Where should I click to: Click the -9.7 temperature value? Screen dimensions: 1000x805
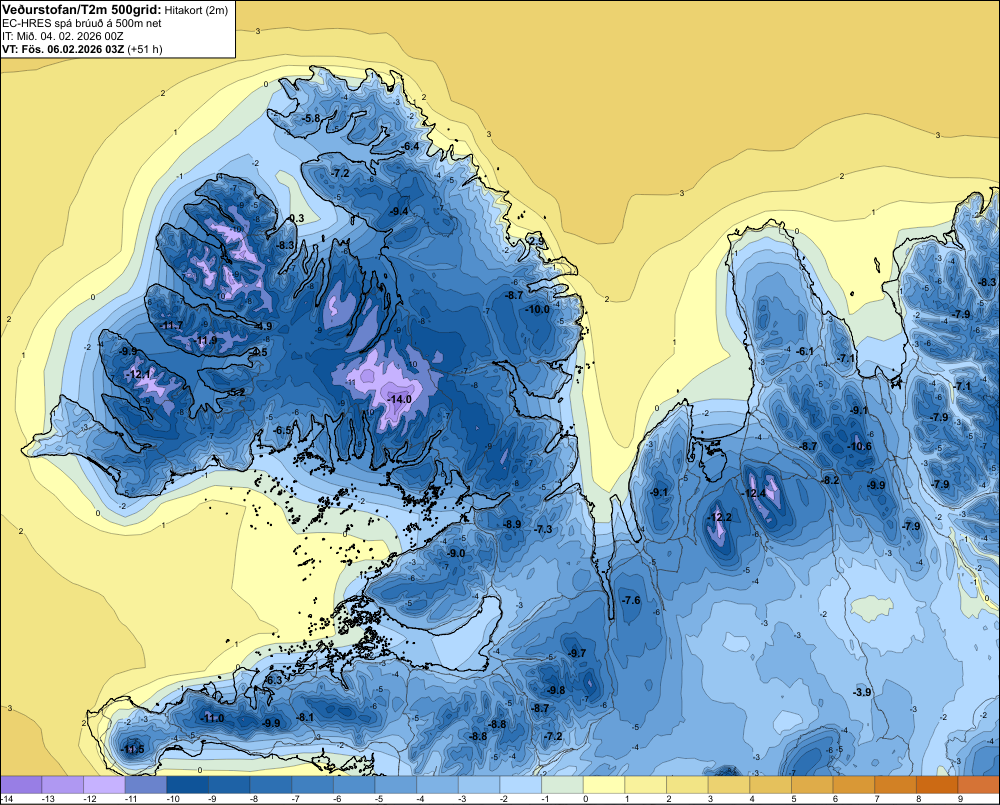[577, 654]
